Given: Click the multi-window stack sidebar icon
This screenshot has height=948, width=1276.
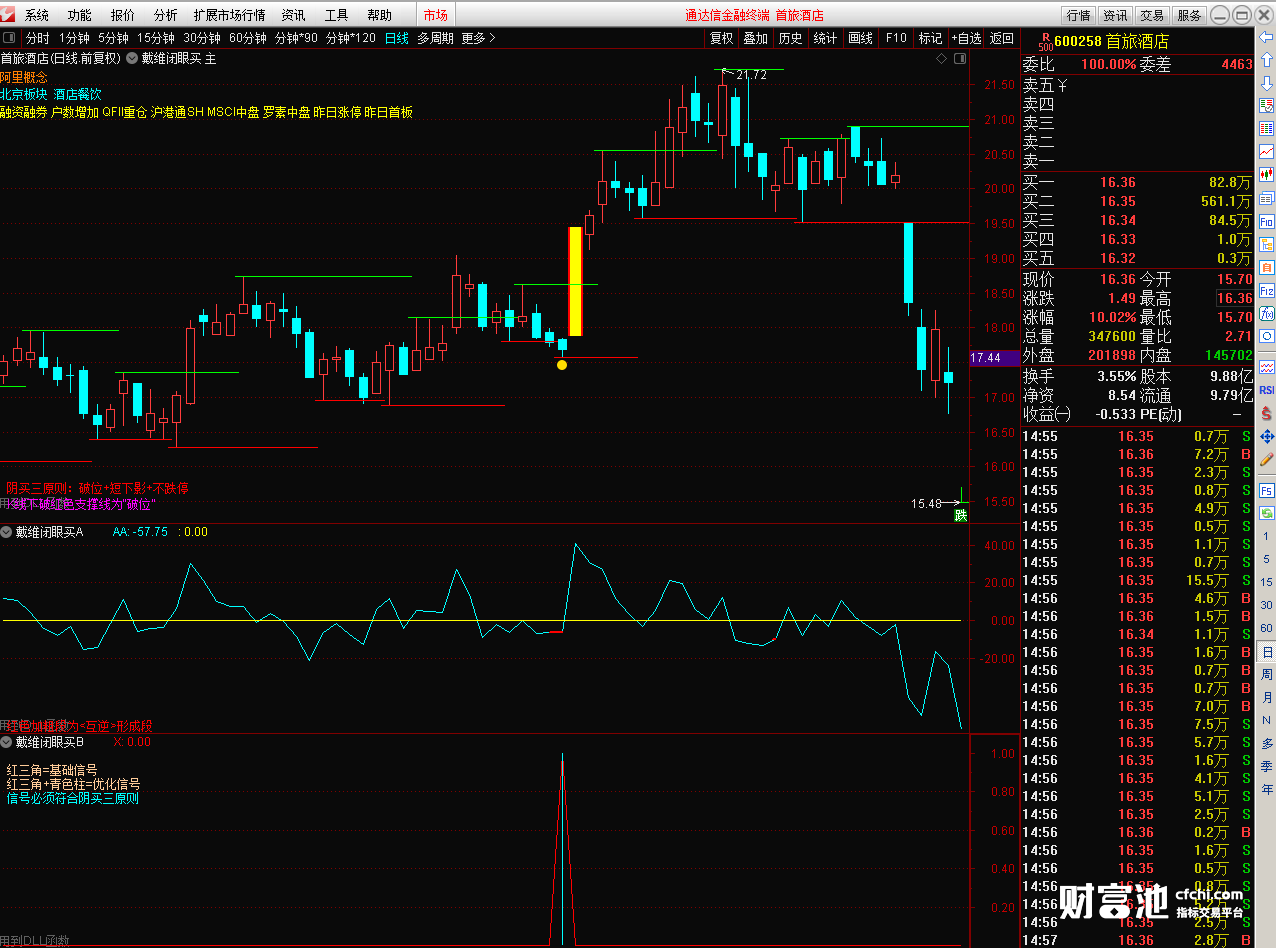Looking at the screenshot, I should [1266, 197].
